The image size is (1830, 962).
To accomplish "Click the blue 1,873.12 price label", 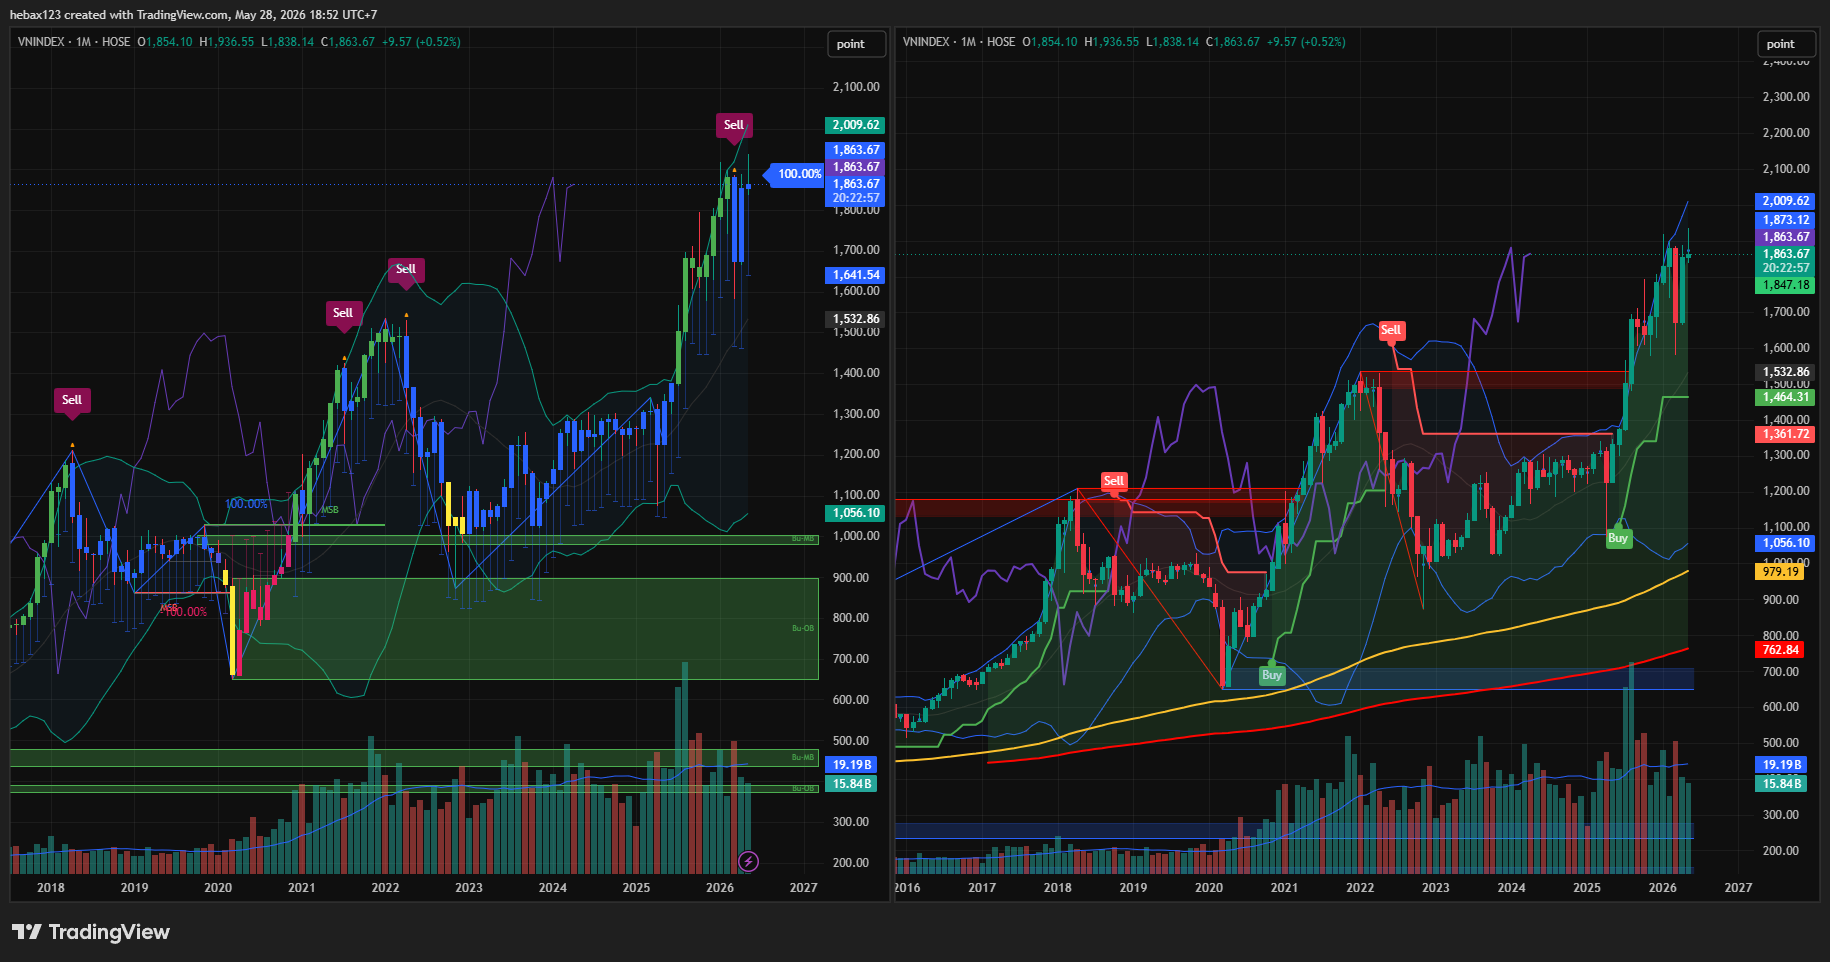I will tap(1785, 220).
